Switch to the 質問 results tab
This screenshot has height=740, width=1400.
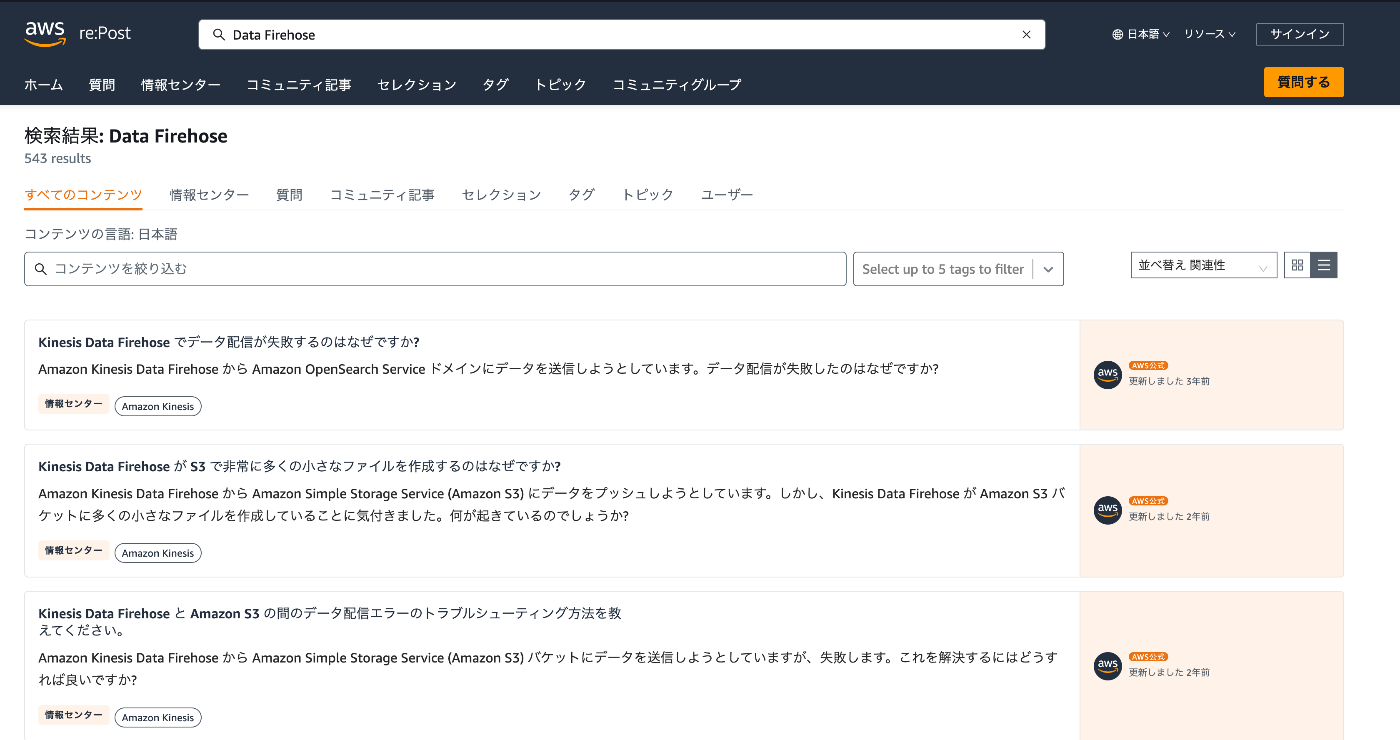pos(289,195)
